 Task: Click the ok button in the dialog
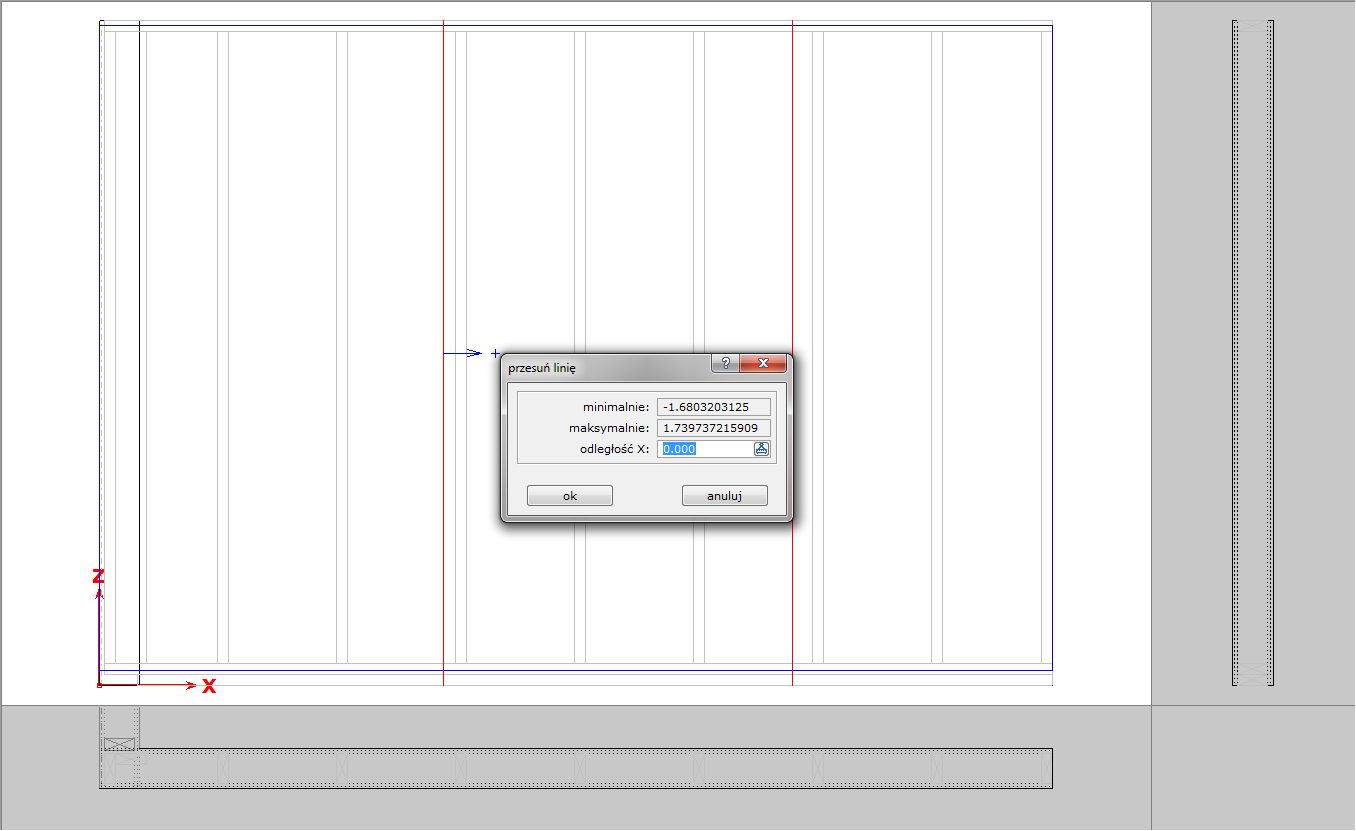click(x=569, y=496)
